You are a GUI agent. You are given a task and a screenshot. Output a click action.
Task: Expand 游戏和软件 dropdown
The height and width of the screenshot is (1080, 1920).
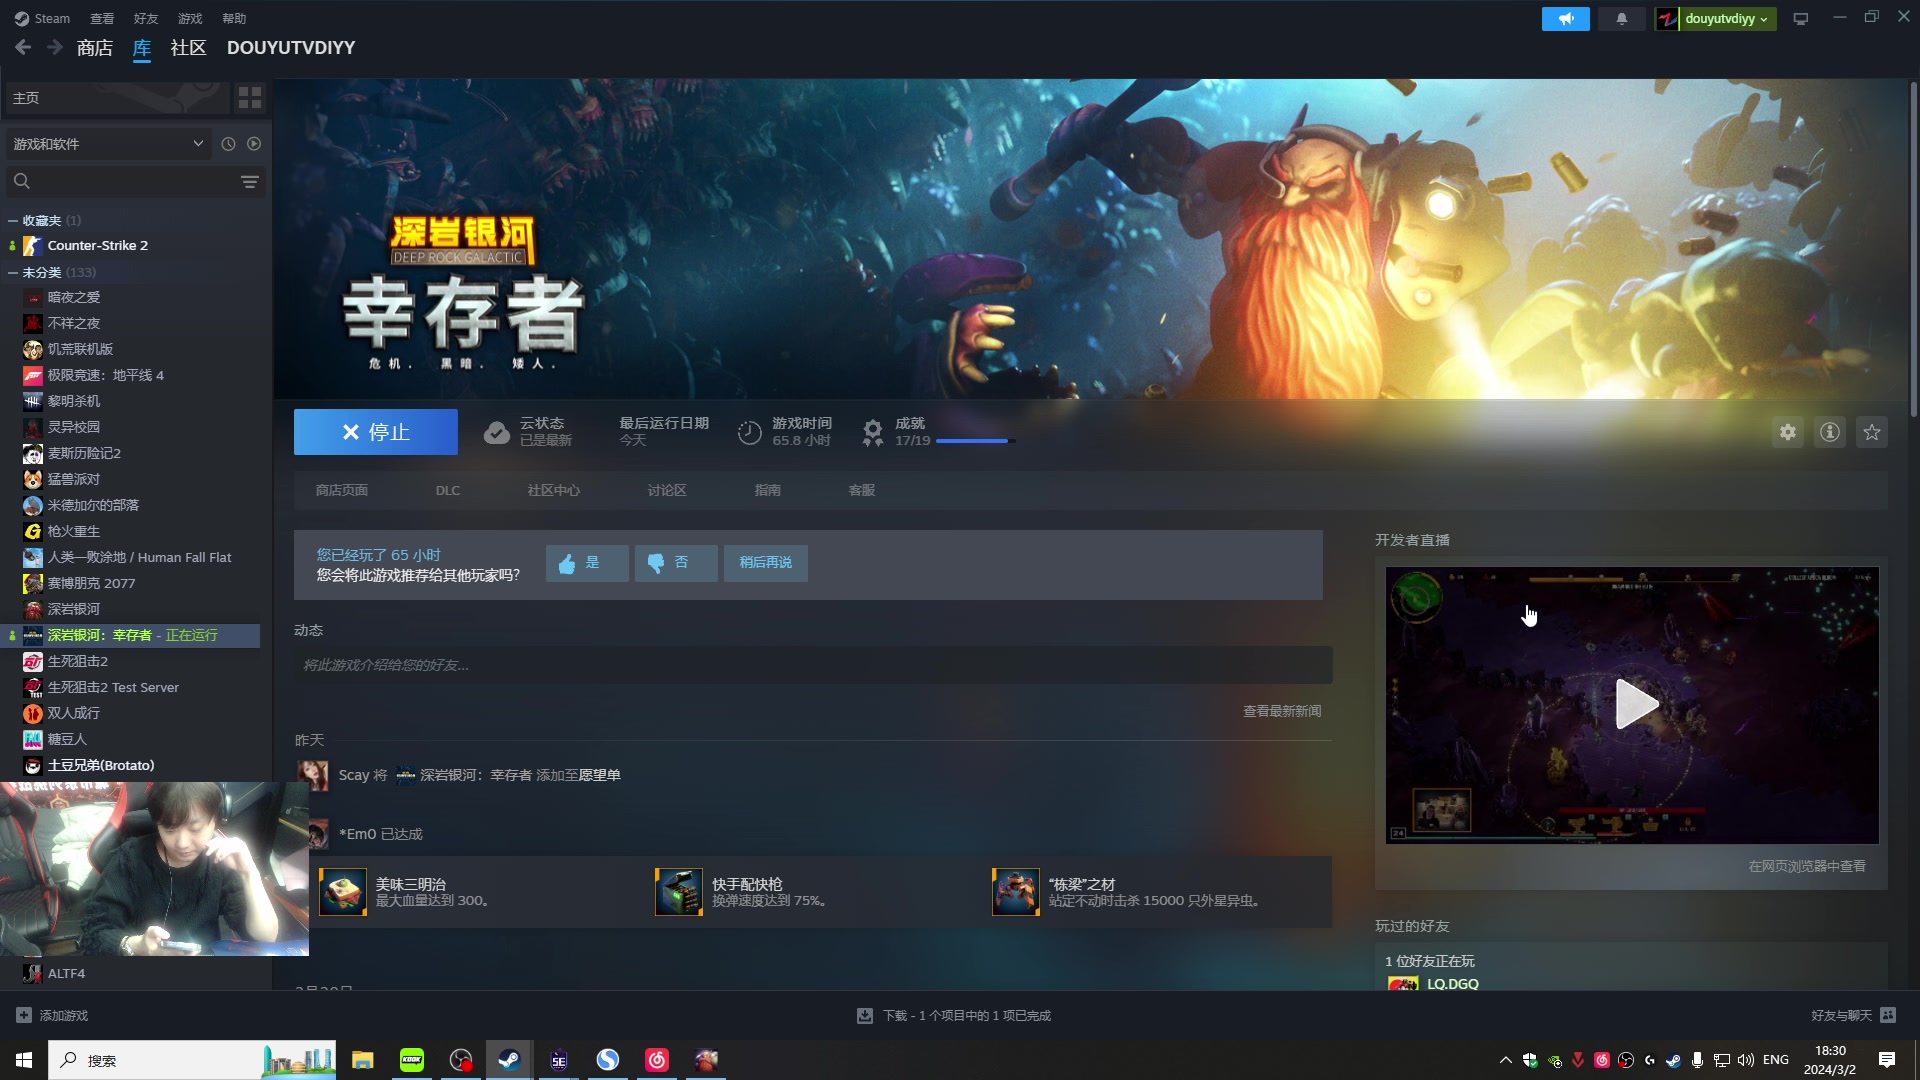pos(108,144)
